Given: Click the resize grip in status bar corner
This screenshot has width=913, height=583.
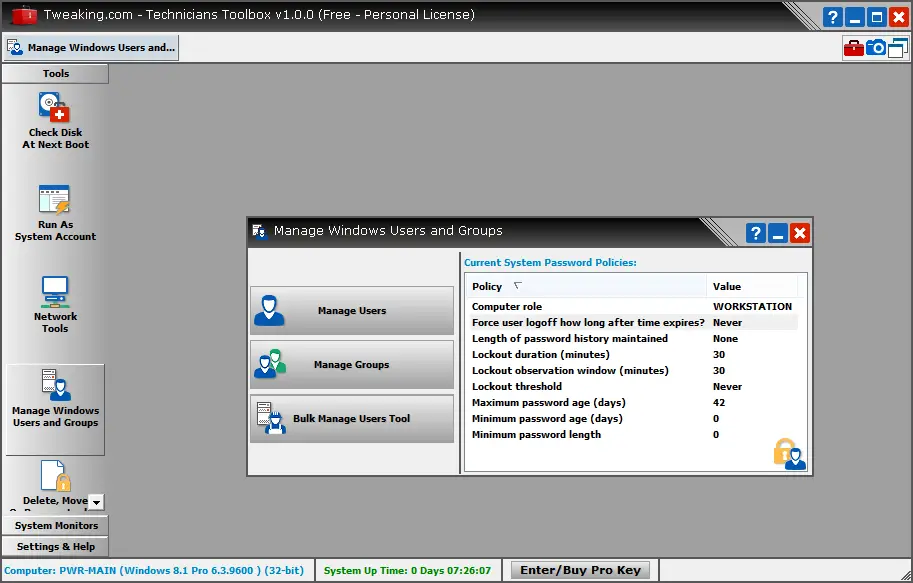Looking at the screenshot, I should pos(904,575).
